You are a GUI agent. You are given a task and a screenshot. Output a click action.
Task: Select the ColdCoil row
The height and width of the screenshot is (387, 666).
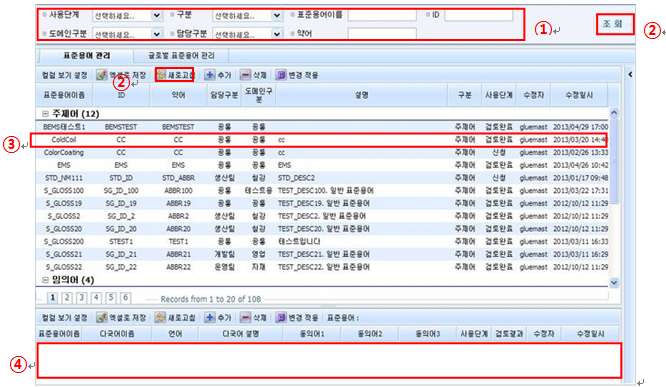point(322,140)
